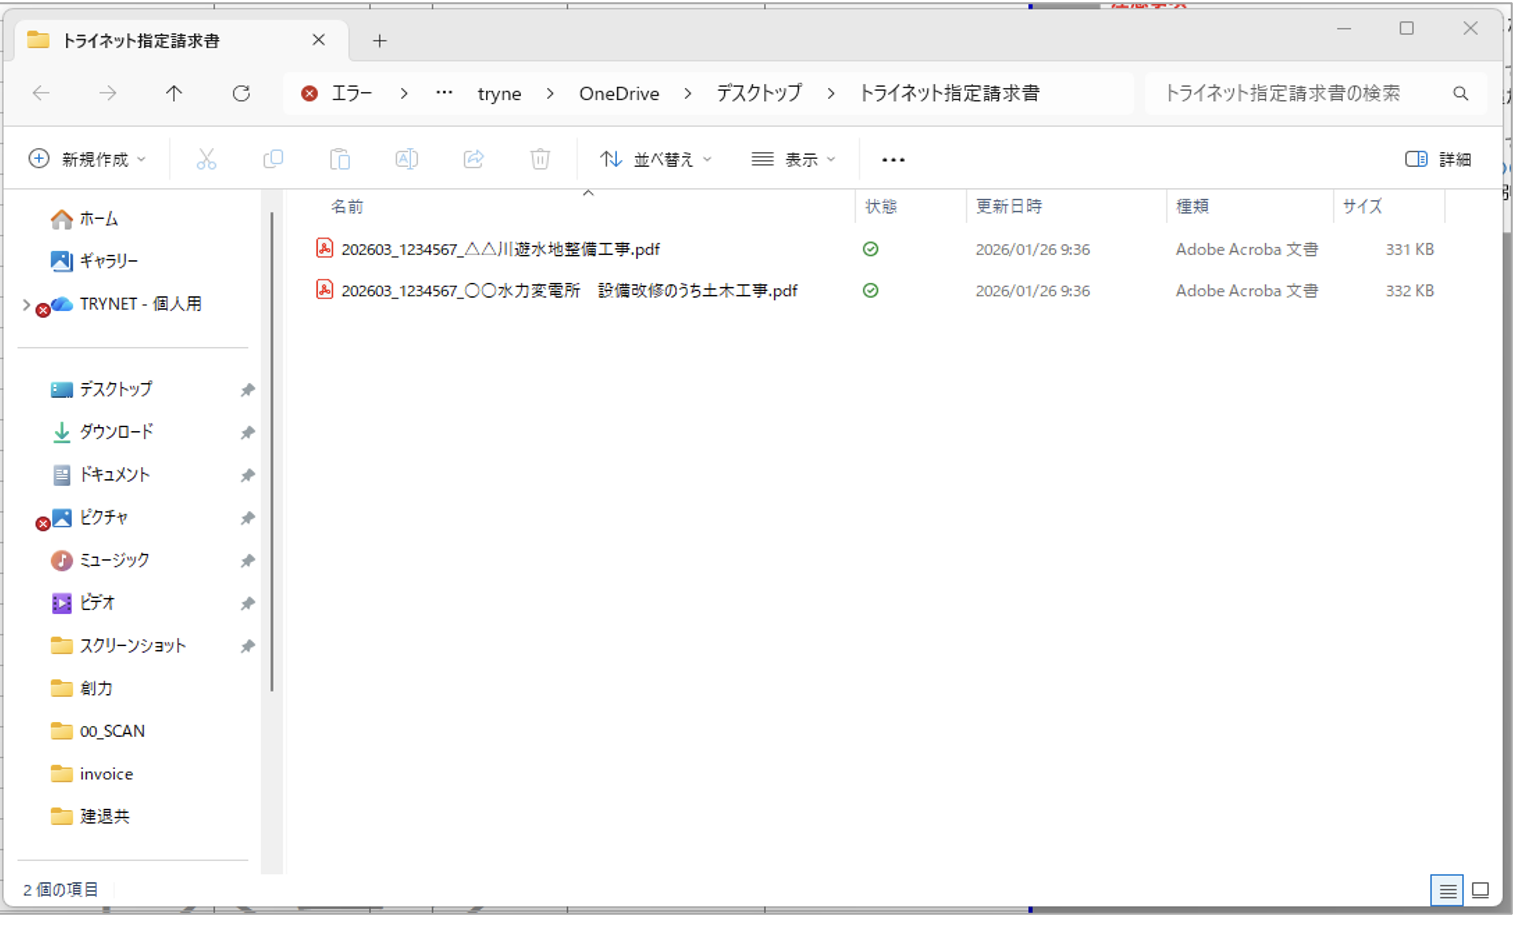The image size is (1520, 936).
Task: Click the Share icon in toolbar
Action: (473, 159)
